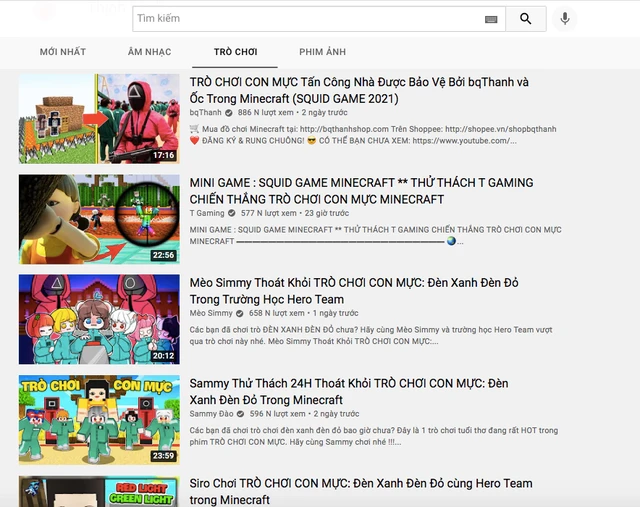The height and width of the screenshot is (507, 640).
Task: Visit the T Gaming channel name
Action: 207,213
